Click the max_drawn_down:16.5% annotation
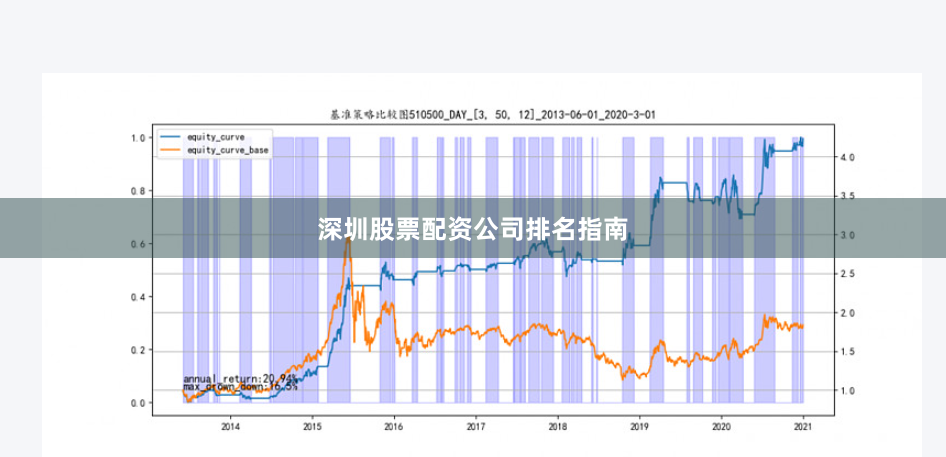Screen dimensions: 946x457 tap(240, 386)
